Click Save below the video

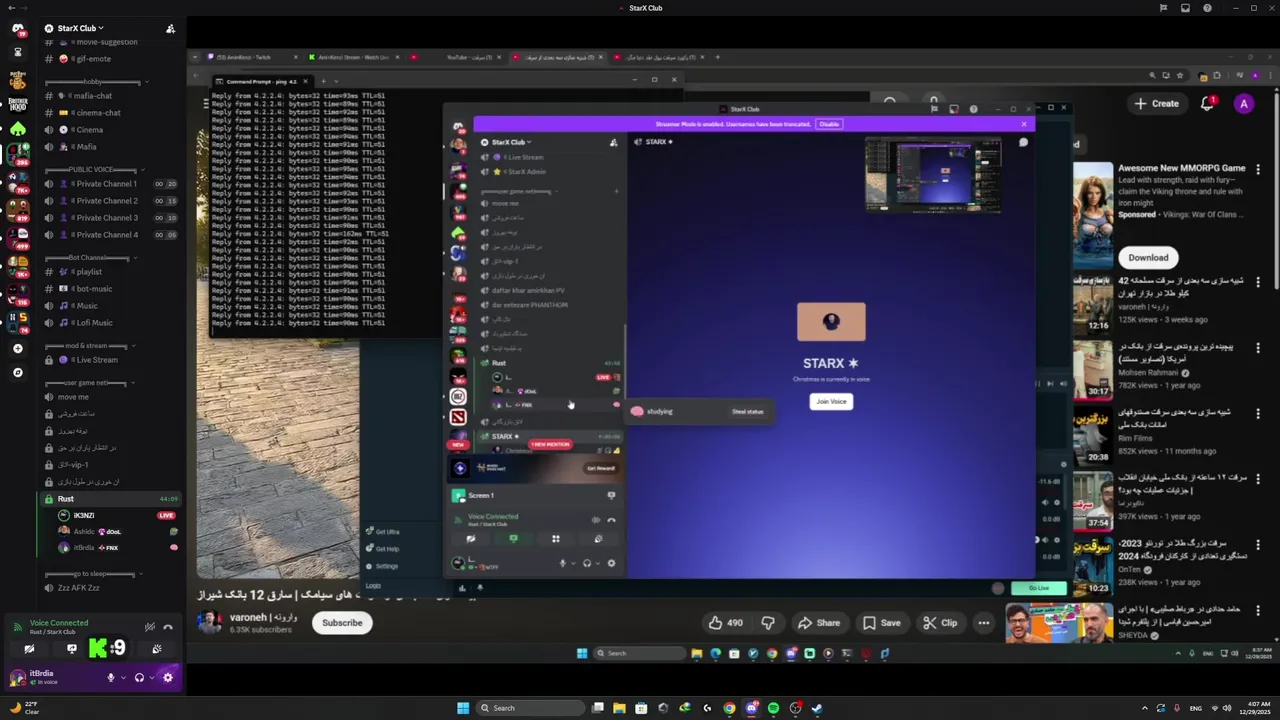coord(881,623)
